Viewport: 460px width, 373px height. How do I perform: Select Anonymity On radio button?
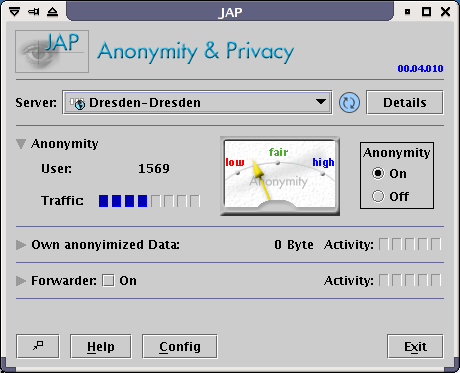click(x=378, y=173)
